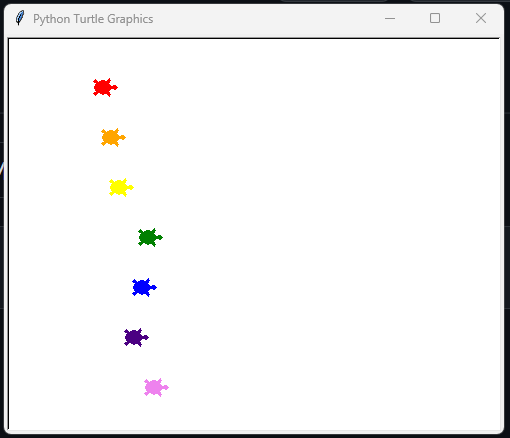Select the orange turtle
510x438 pixels.
113,137
